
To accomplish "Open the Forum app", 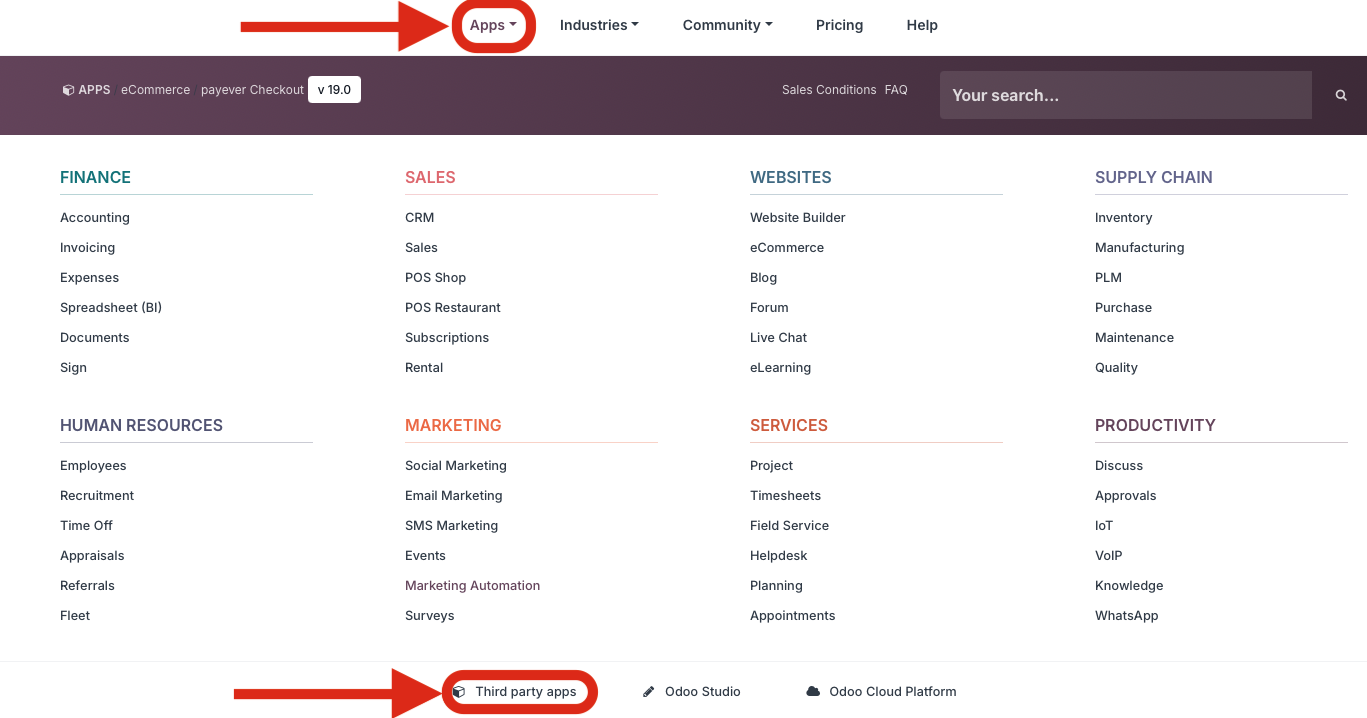I will click(769, 307).
